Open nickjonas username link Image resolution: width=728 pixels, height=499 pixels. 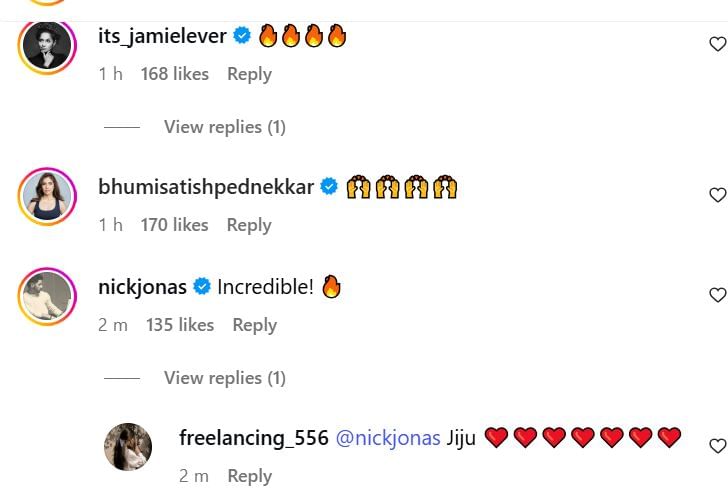coord(142,287)
